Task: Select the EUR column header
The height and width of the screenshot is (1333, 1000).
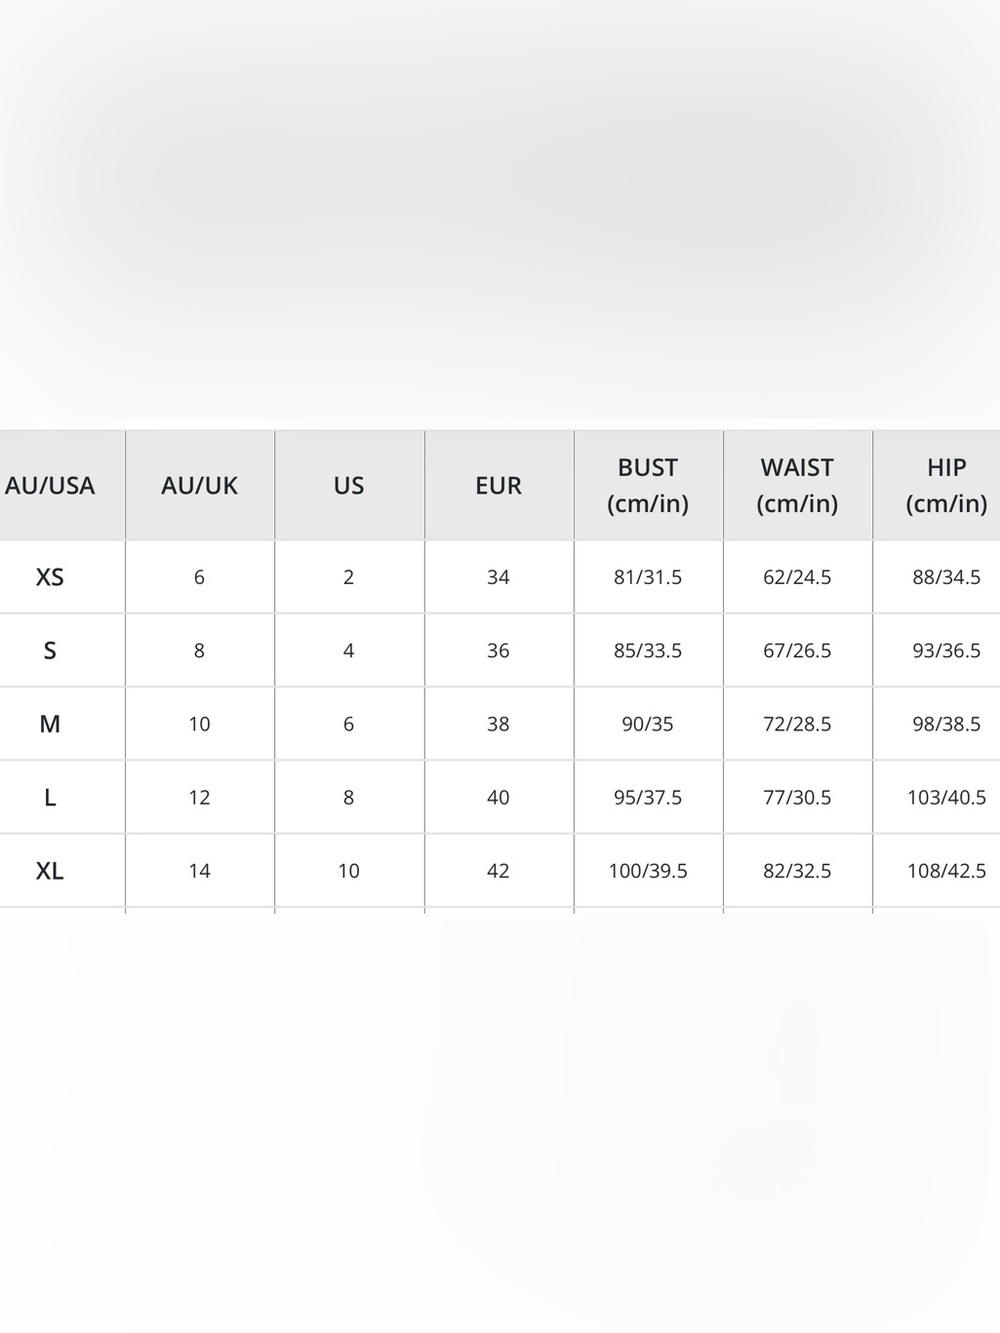Action: [499, 486]
